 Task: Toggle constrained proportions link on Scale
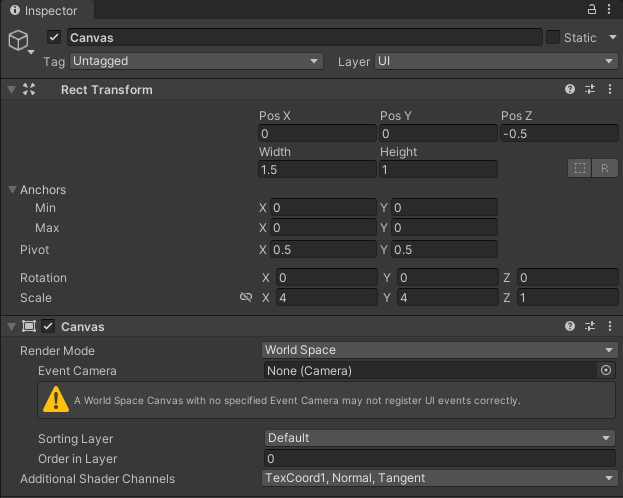pyautogui.click(x=246, y=297)
